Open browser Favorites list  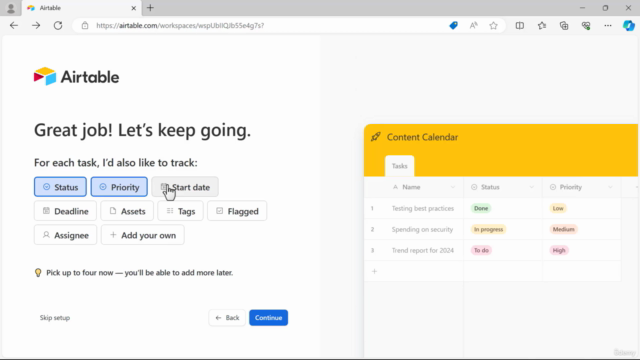542,25
